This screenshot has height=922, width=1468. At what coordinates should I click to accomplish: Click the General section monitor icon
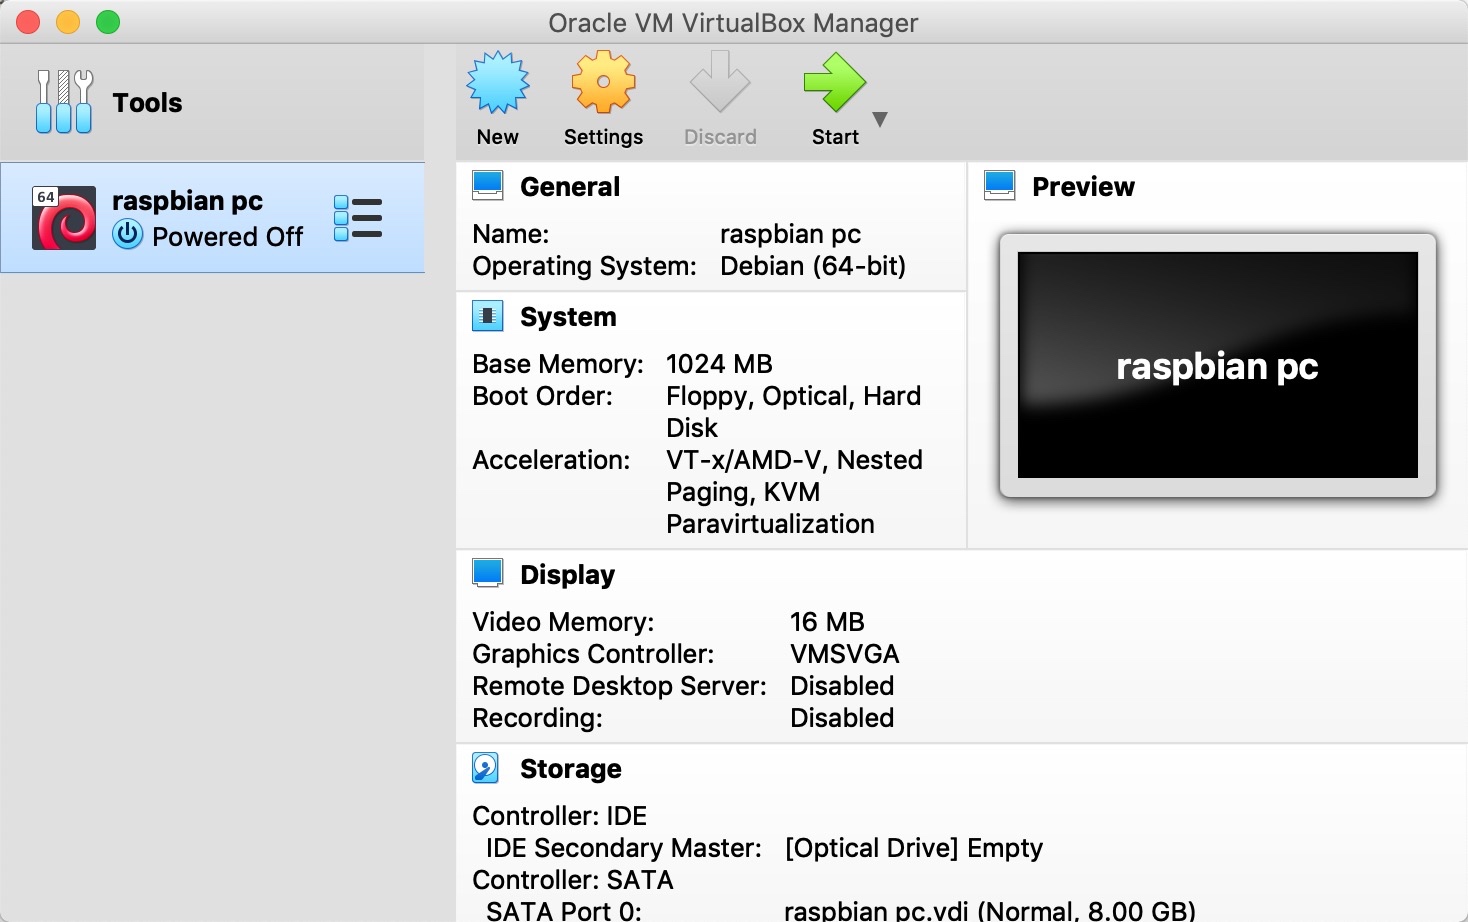[488, 186]
